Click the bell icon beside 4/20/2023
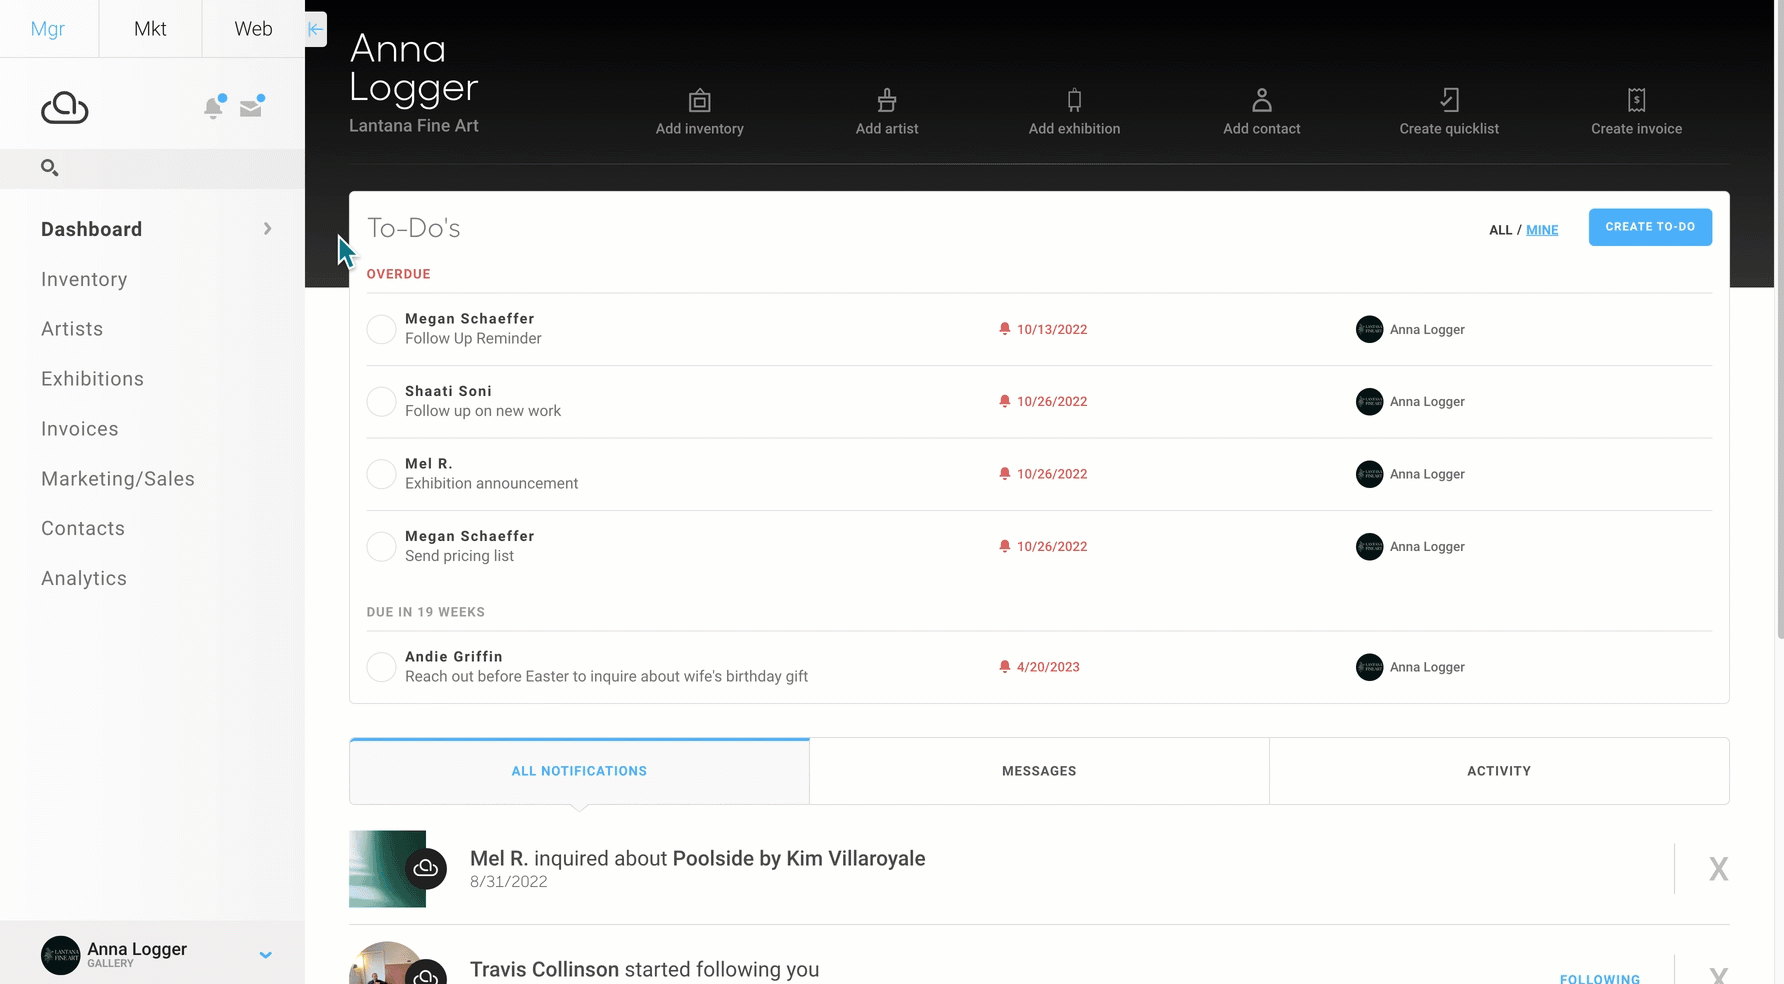 pos(1005,667)
